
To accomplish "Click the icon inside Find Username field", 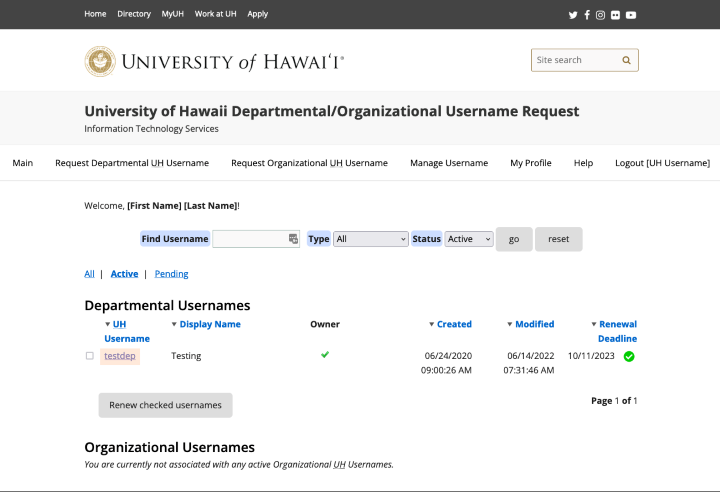I will (293, 239).
